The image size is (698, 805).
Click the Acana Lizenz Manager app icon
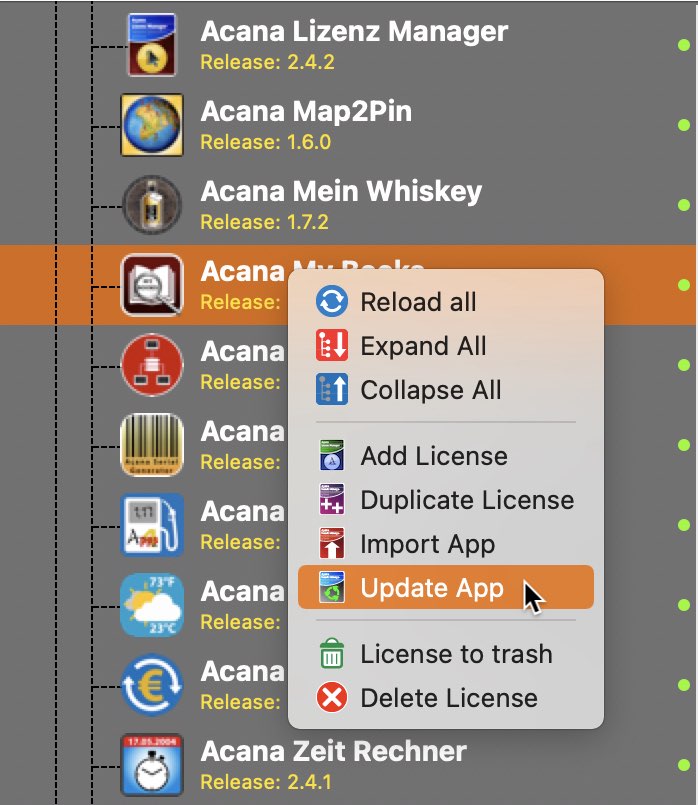(152, 45)
